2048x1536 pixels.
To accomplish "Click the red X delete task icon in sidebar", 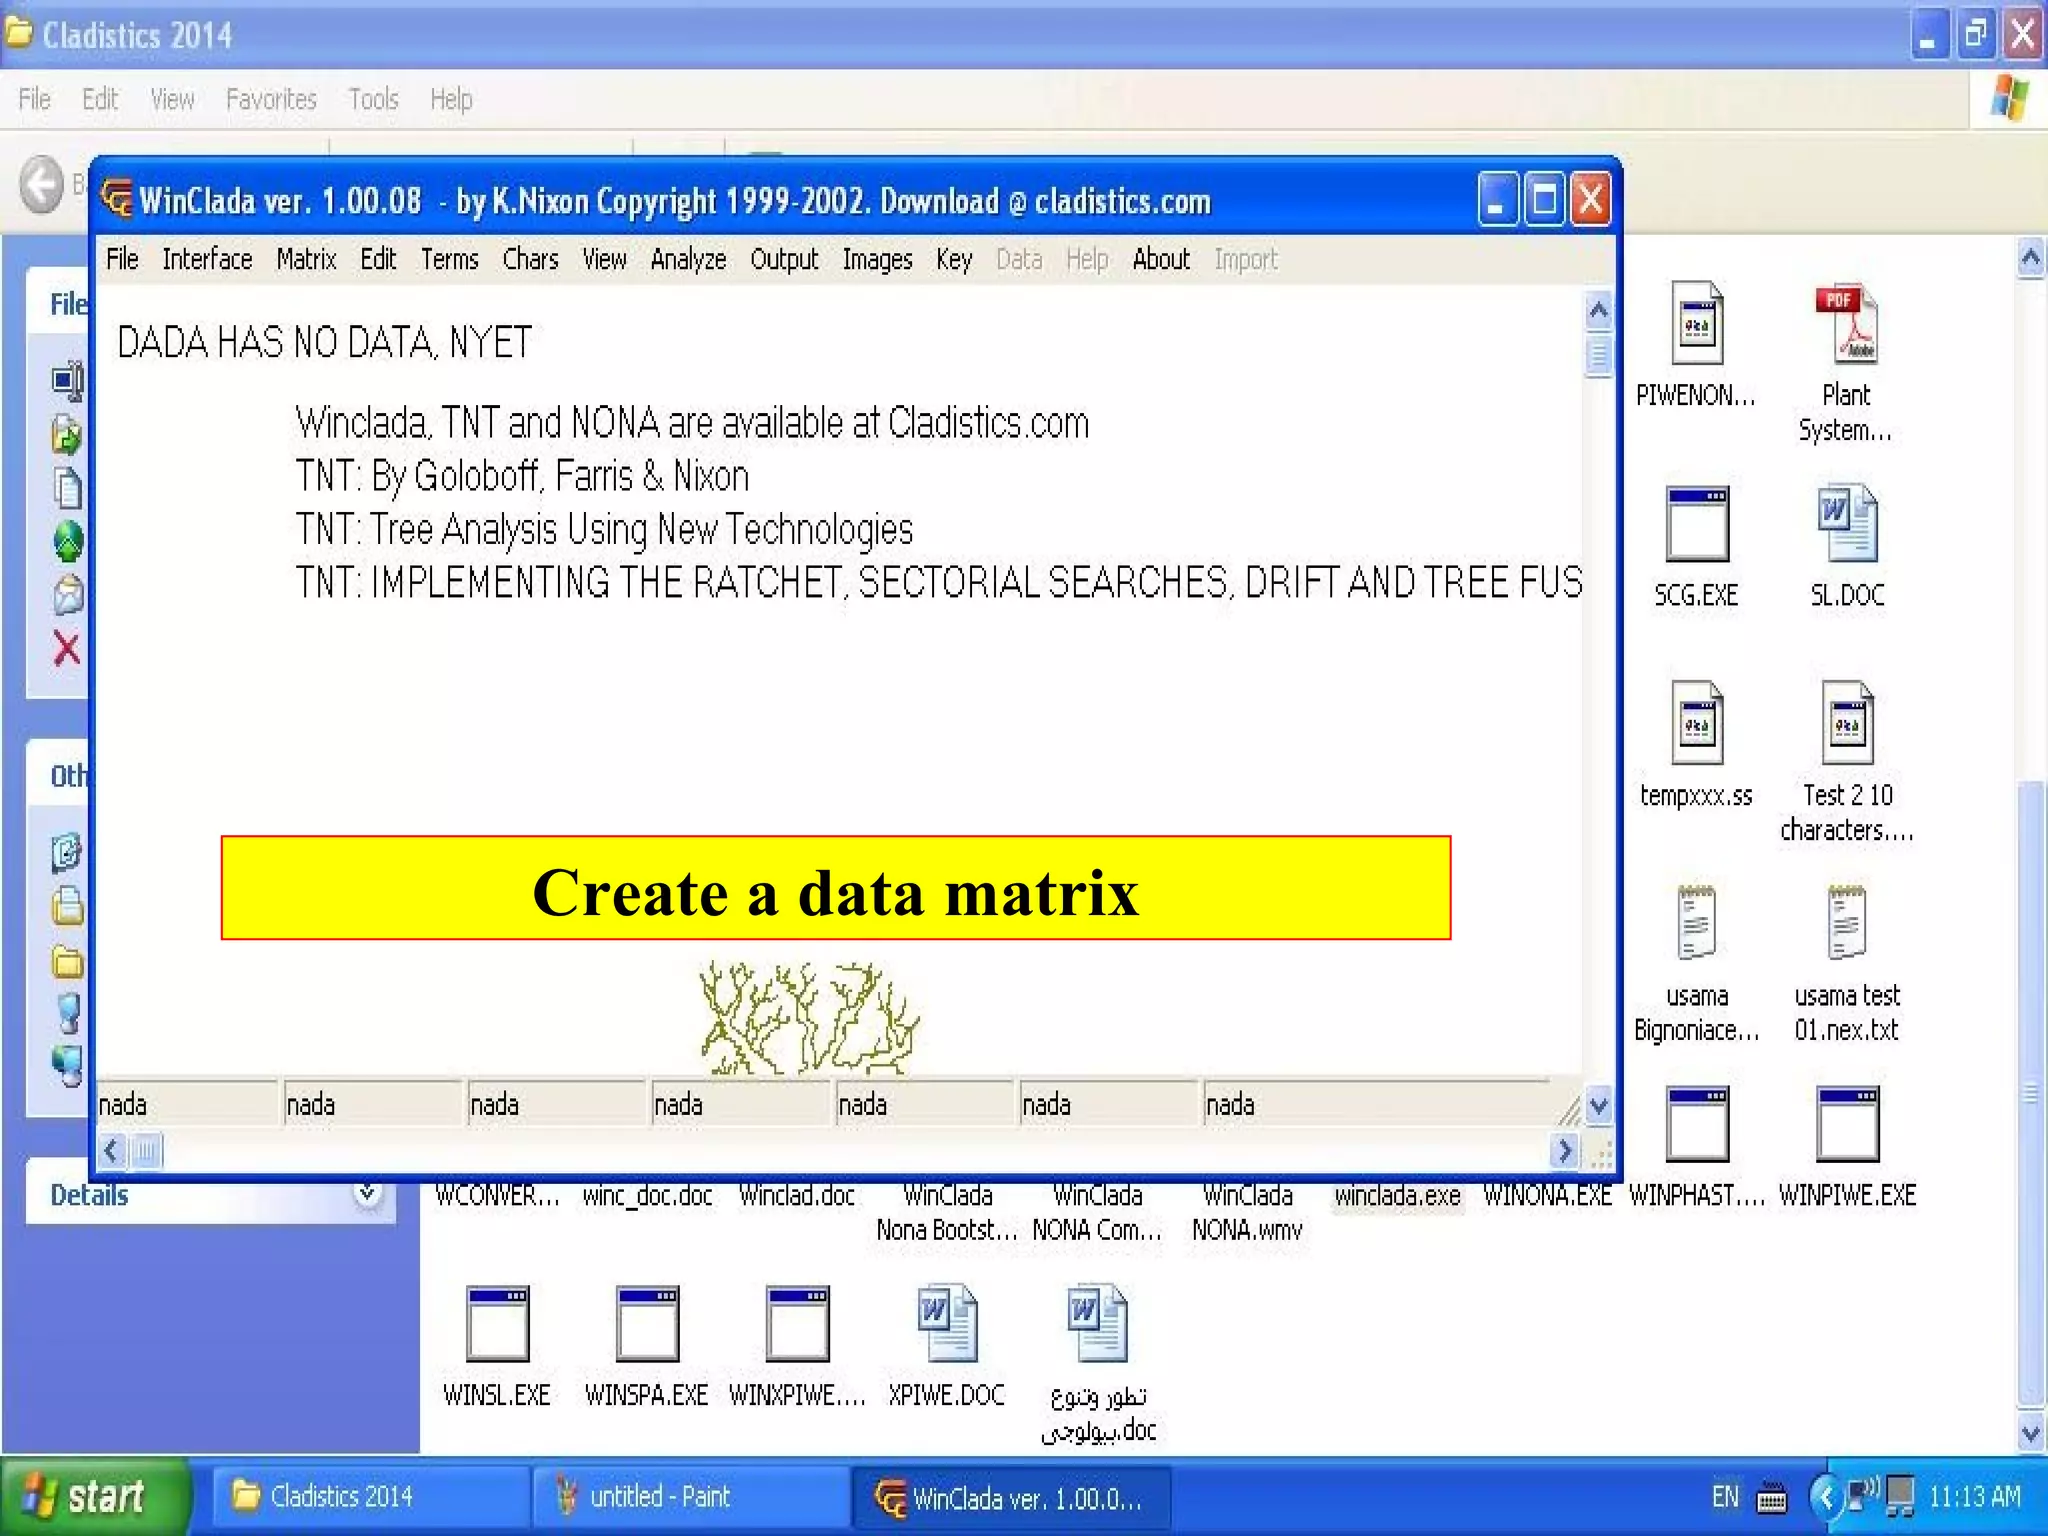I will [67, 648].
